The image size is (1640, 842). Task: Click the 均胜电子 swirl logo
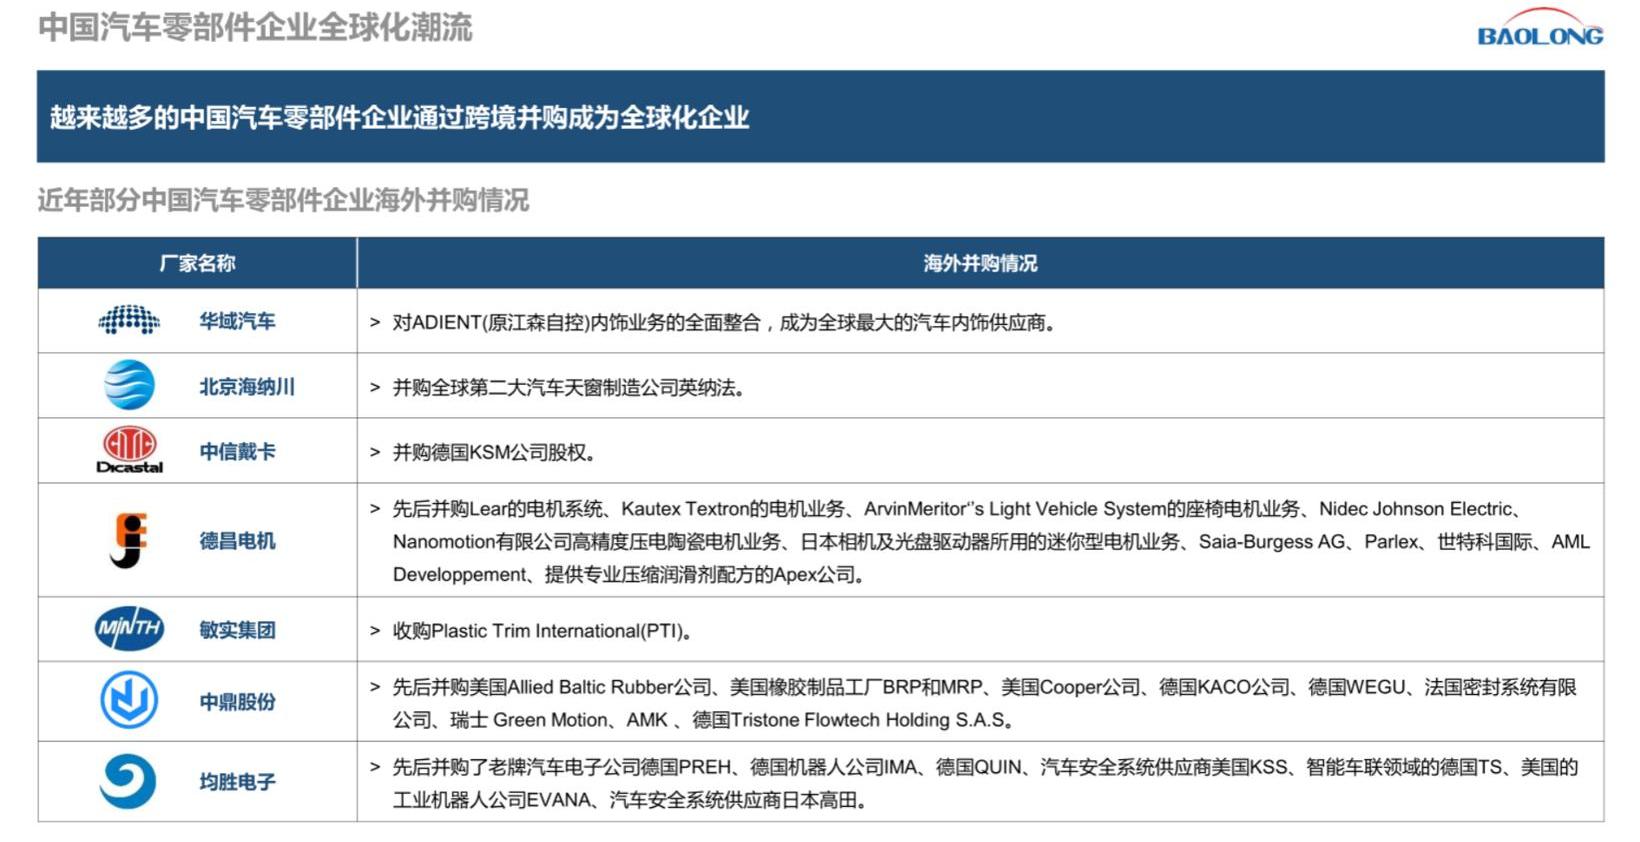click(128, 781)
